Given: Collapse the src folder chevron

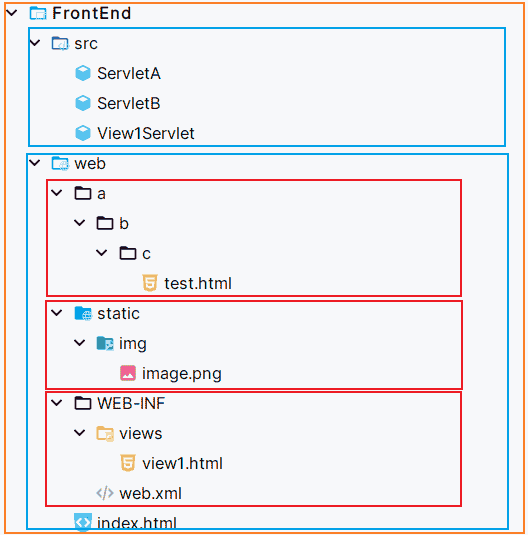Looking at the screenshot, I should [x=35, y=43].
